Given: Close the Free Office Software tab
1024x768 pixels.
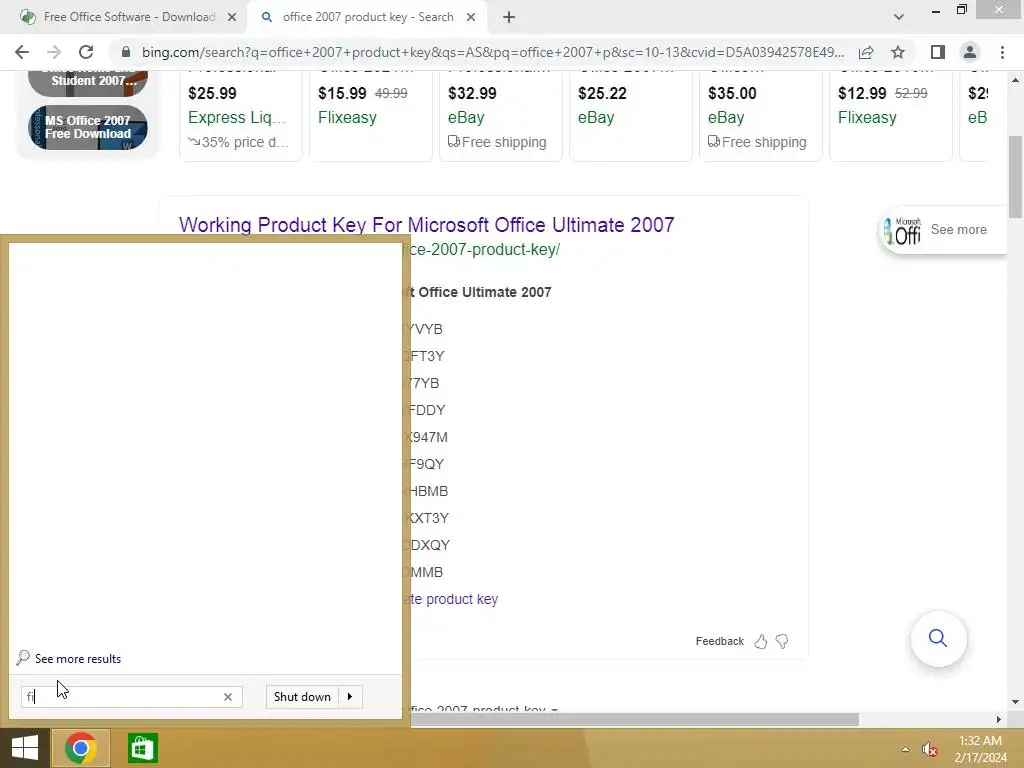Looking at the screenshot, I should pyautogui.click(x=232, y=18).
